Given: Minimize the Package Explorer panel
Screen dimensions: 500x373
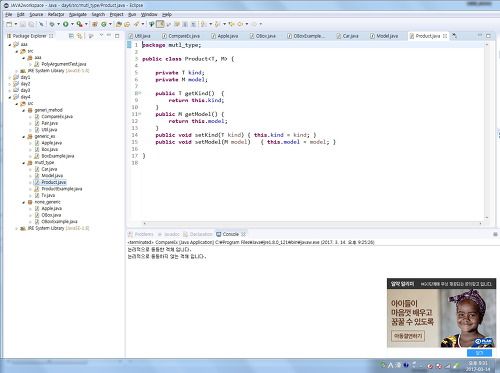Looking at the screenshot, I should point(109,35).
